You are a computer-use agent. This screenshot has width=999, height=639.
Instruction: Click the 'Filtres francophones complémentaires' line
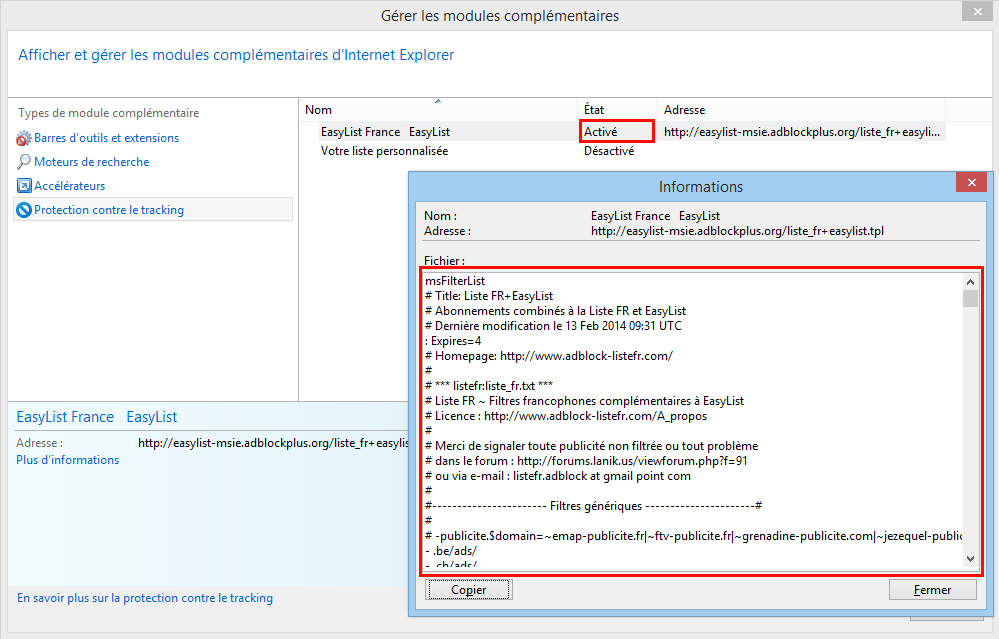(584, 401)
